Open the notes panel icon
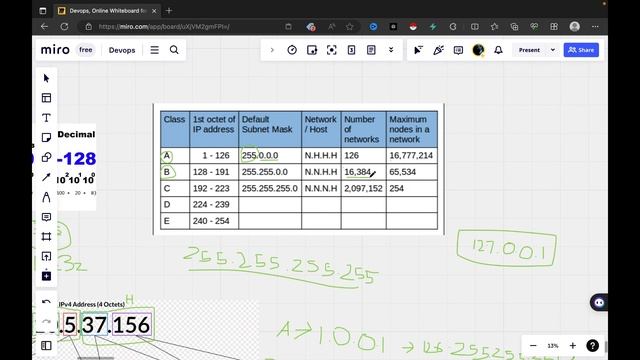This screenshot has width=640, height=360. (x=371, y=50)
